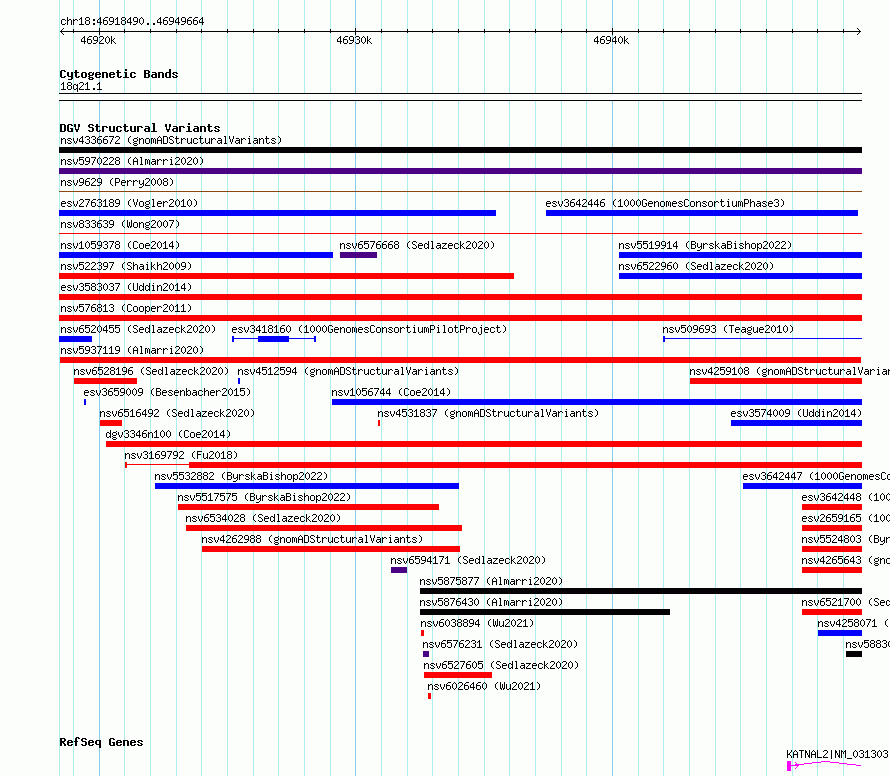Image resolution: width=890 pixels, height=776 pixels.
Task: Click the small black bar of nsv5883 variant
Action: point(854,654)
